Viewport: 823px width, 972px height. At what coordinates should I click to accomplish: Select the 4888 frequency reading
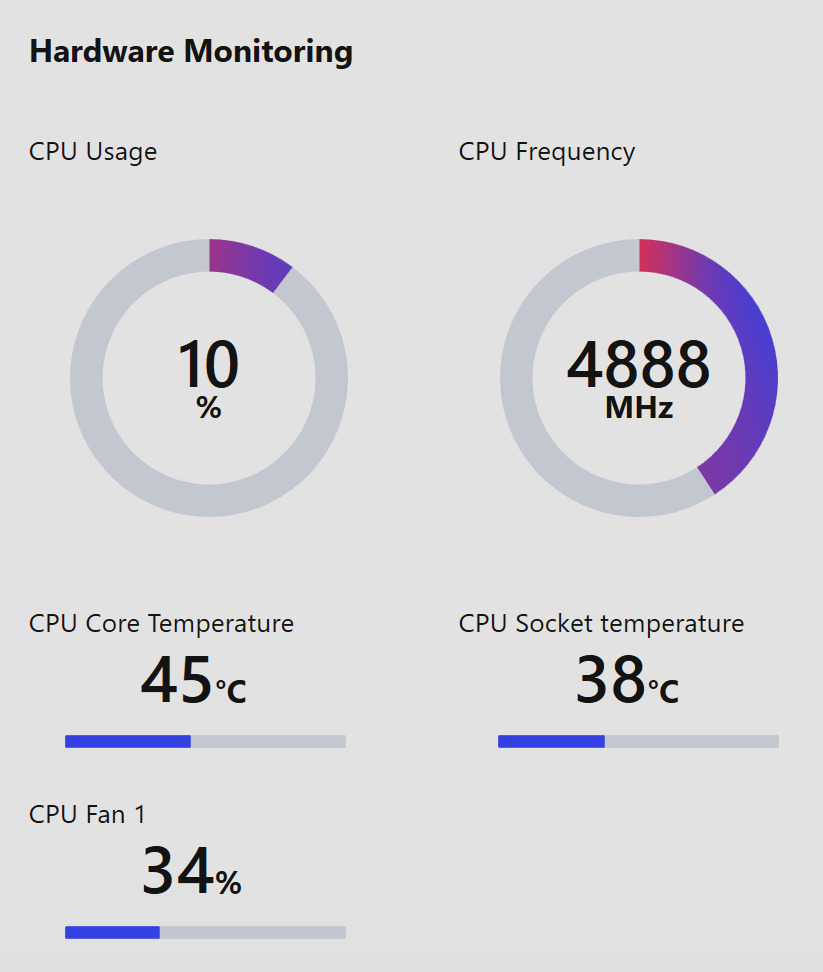tap(638, 365)
